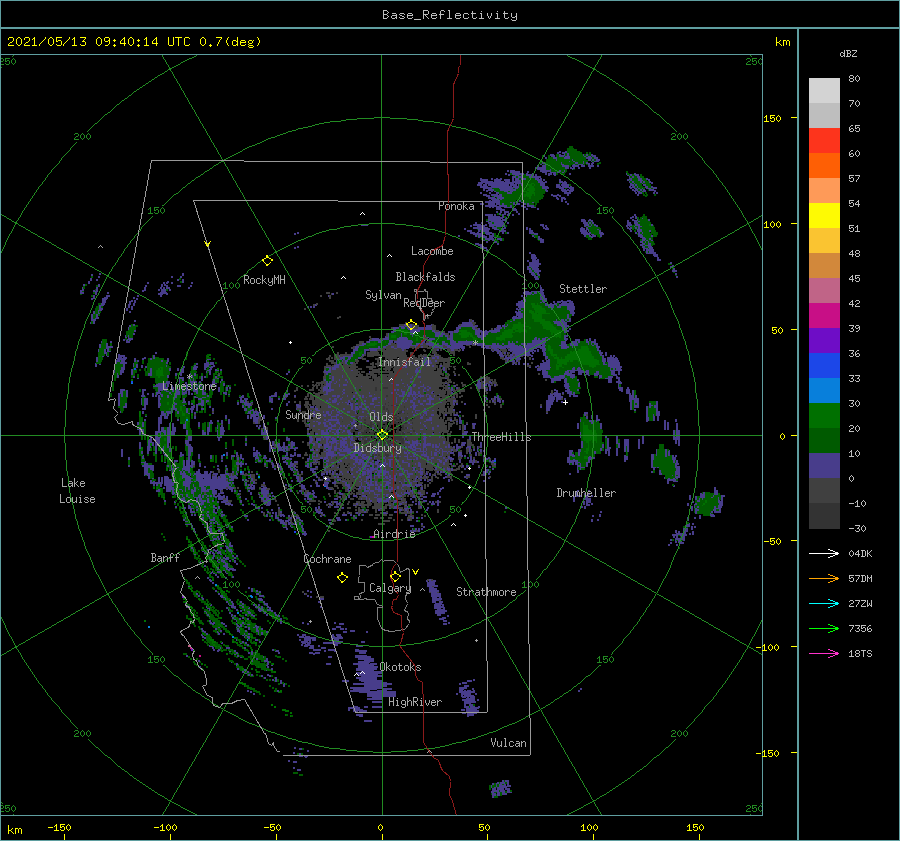
Task: Click the Base_Reflectivity title
Action: (x=450, y=15)
